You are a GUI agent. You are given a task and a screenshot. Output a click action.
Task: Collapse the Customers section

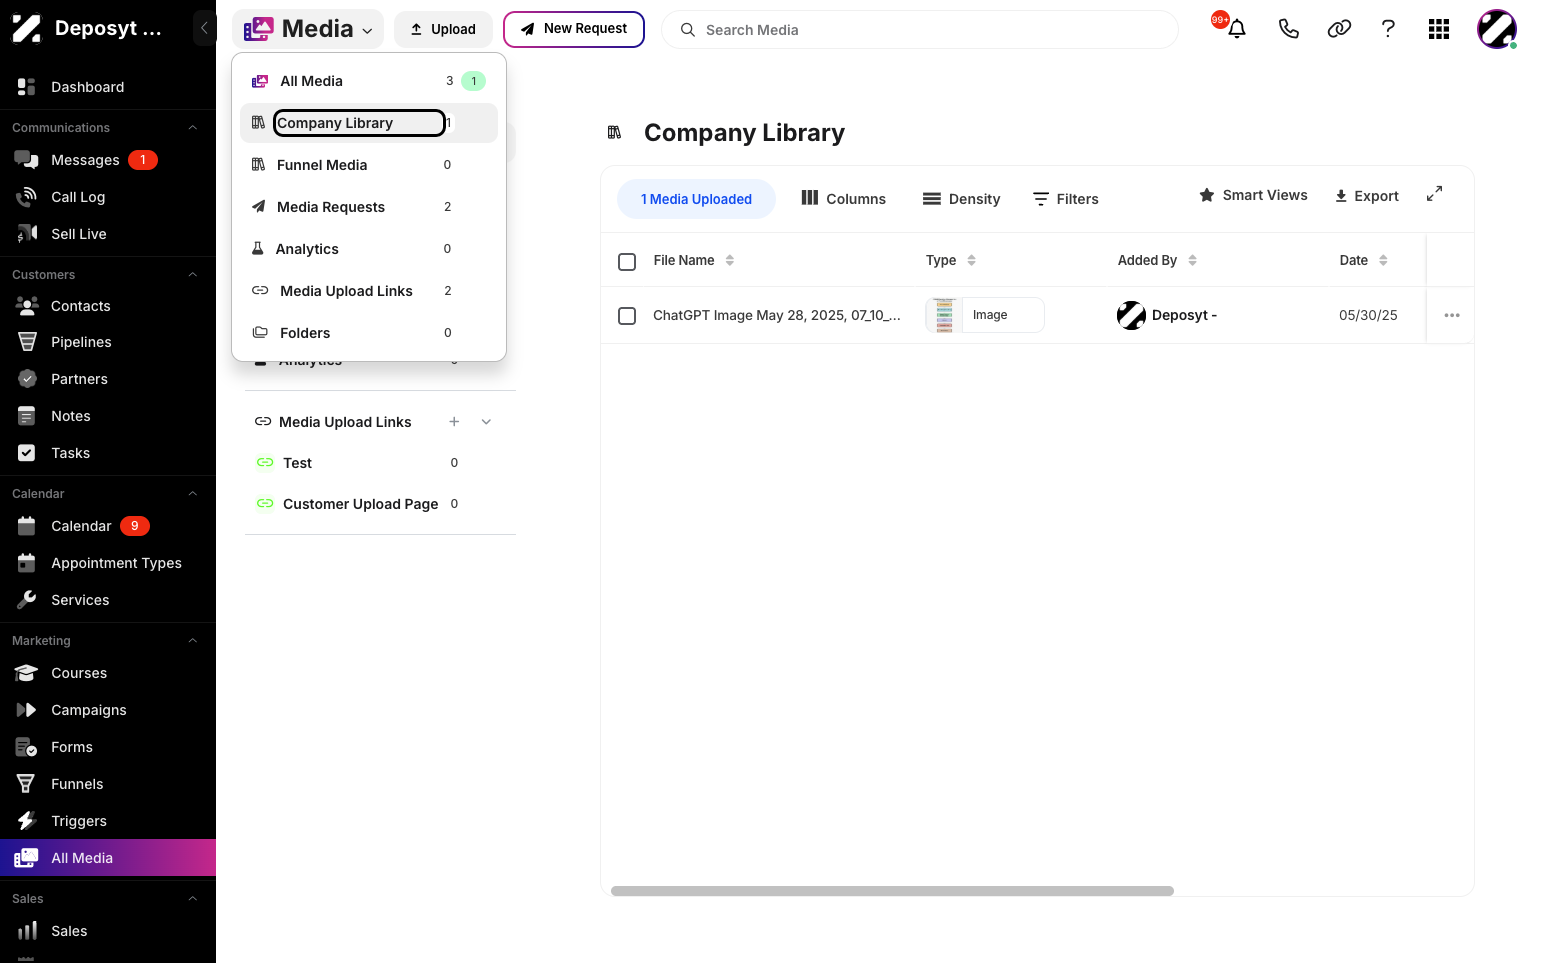(193, 275)
